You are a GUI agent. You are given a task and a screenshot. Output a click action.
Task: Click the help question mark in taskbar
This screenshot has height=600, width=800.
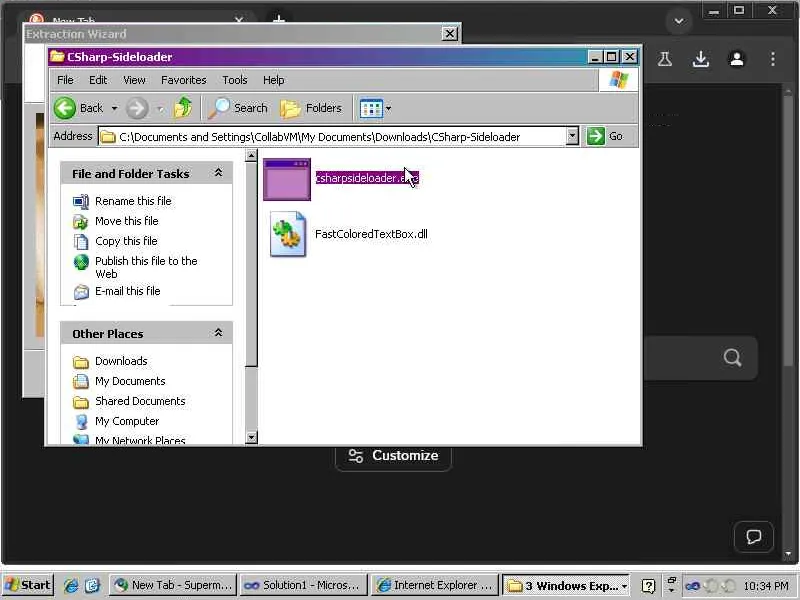pos(648,586)
